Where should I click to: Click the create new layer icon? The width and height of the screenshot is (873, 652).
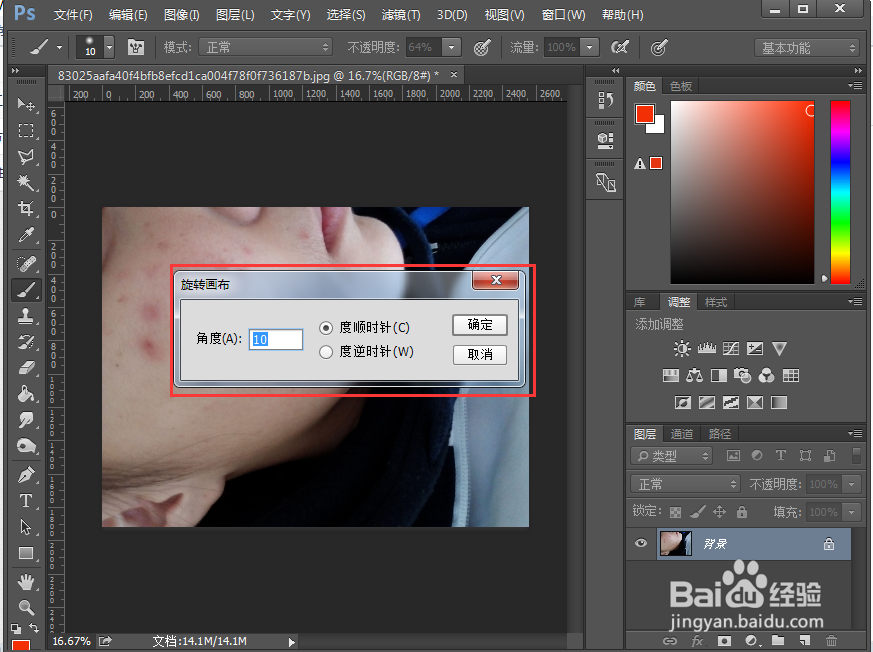point(805,641)
